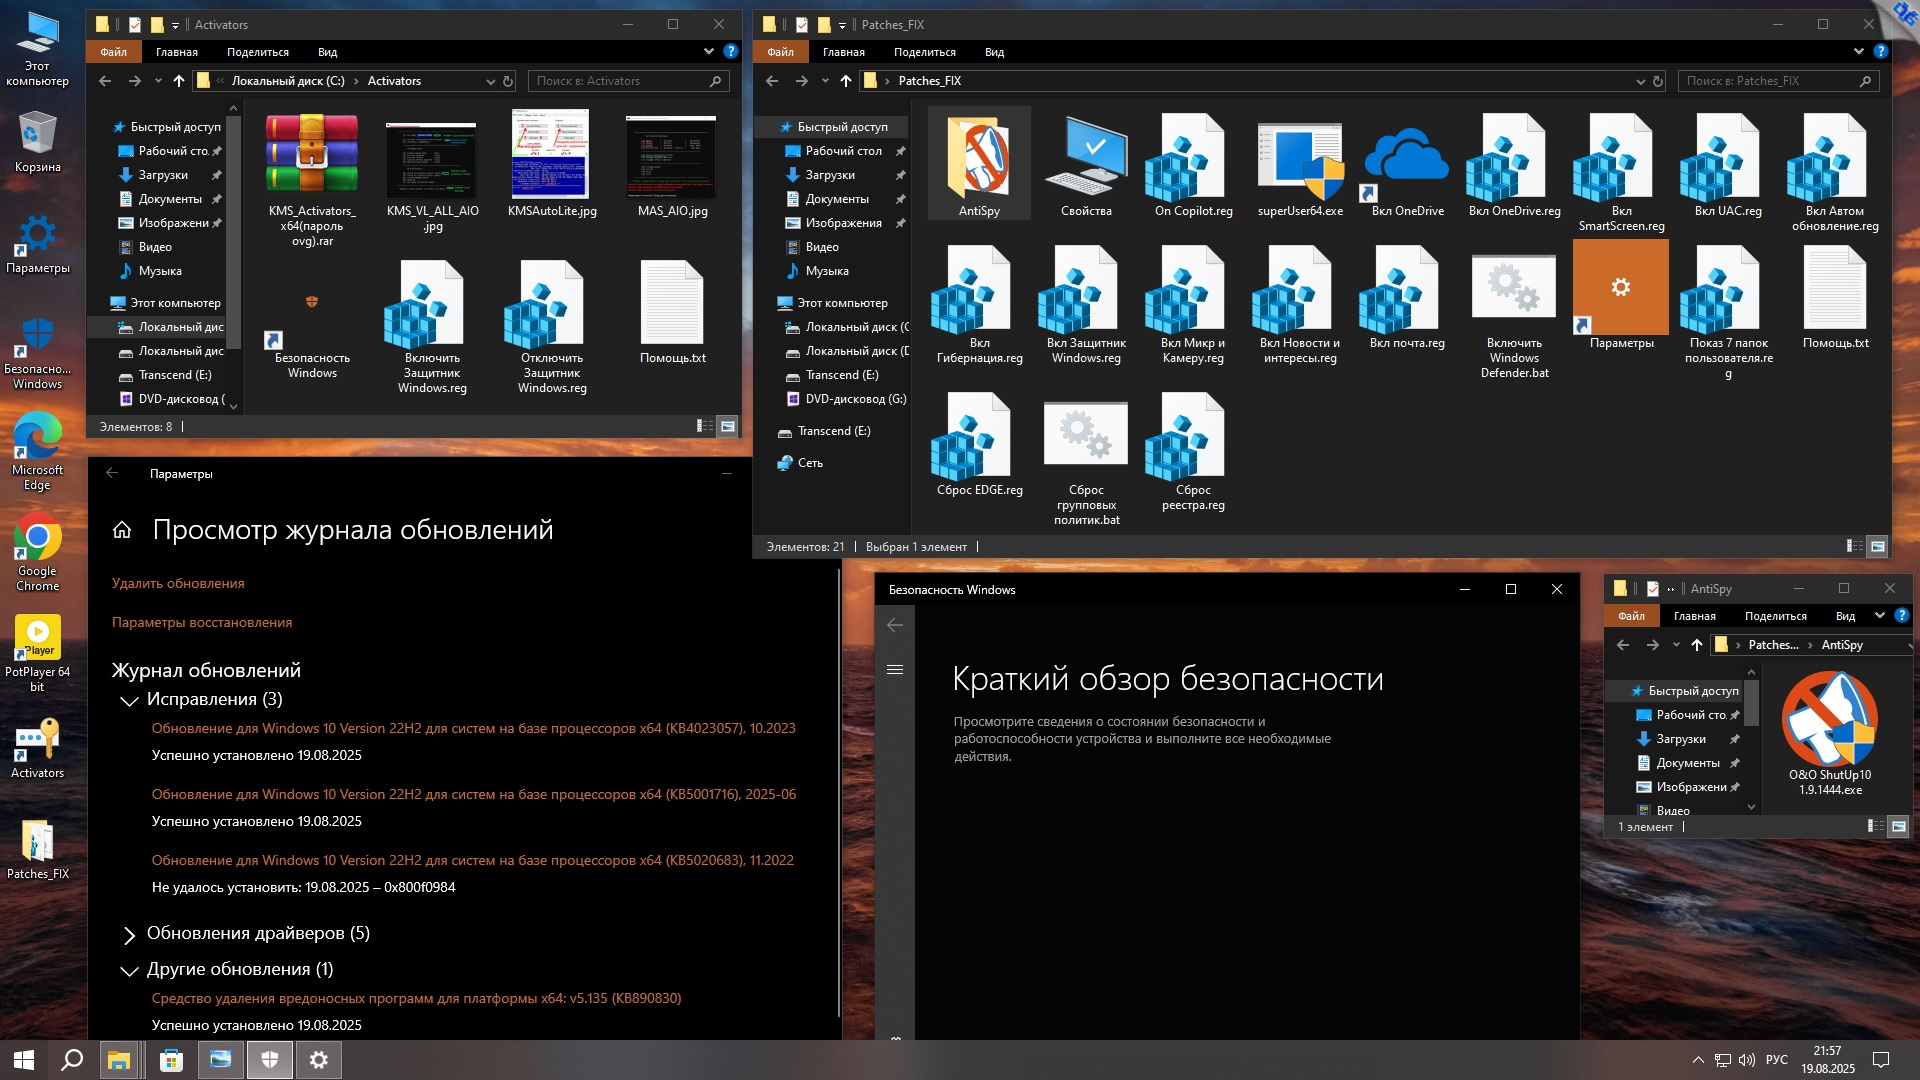The image size is (1920, 1080).
Task: Open Поделиться tab in Patches_FIX window
Action: (x=924, y=52)
